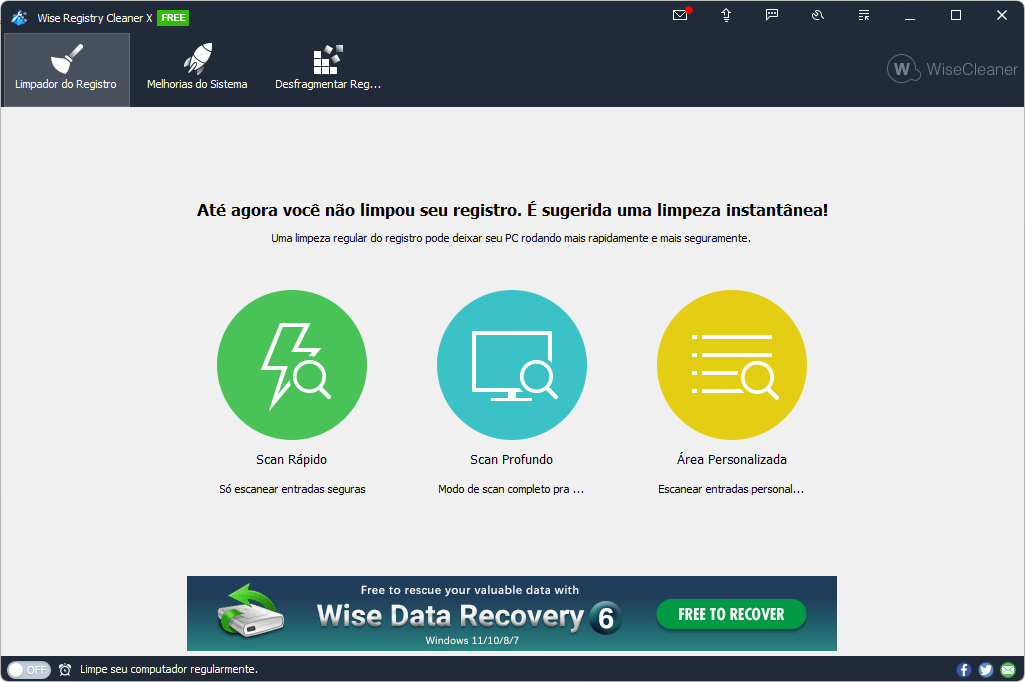Click the Área Personalizada label
The height and width of the screenshot is (682, 1025).
[x=731, y=459]
